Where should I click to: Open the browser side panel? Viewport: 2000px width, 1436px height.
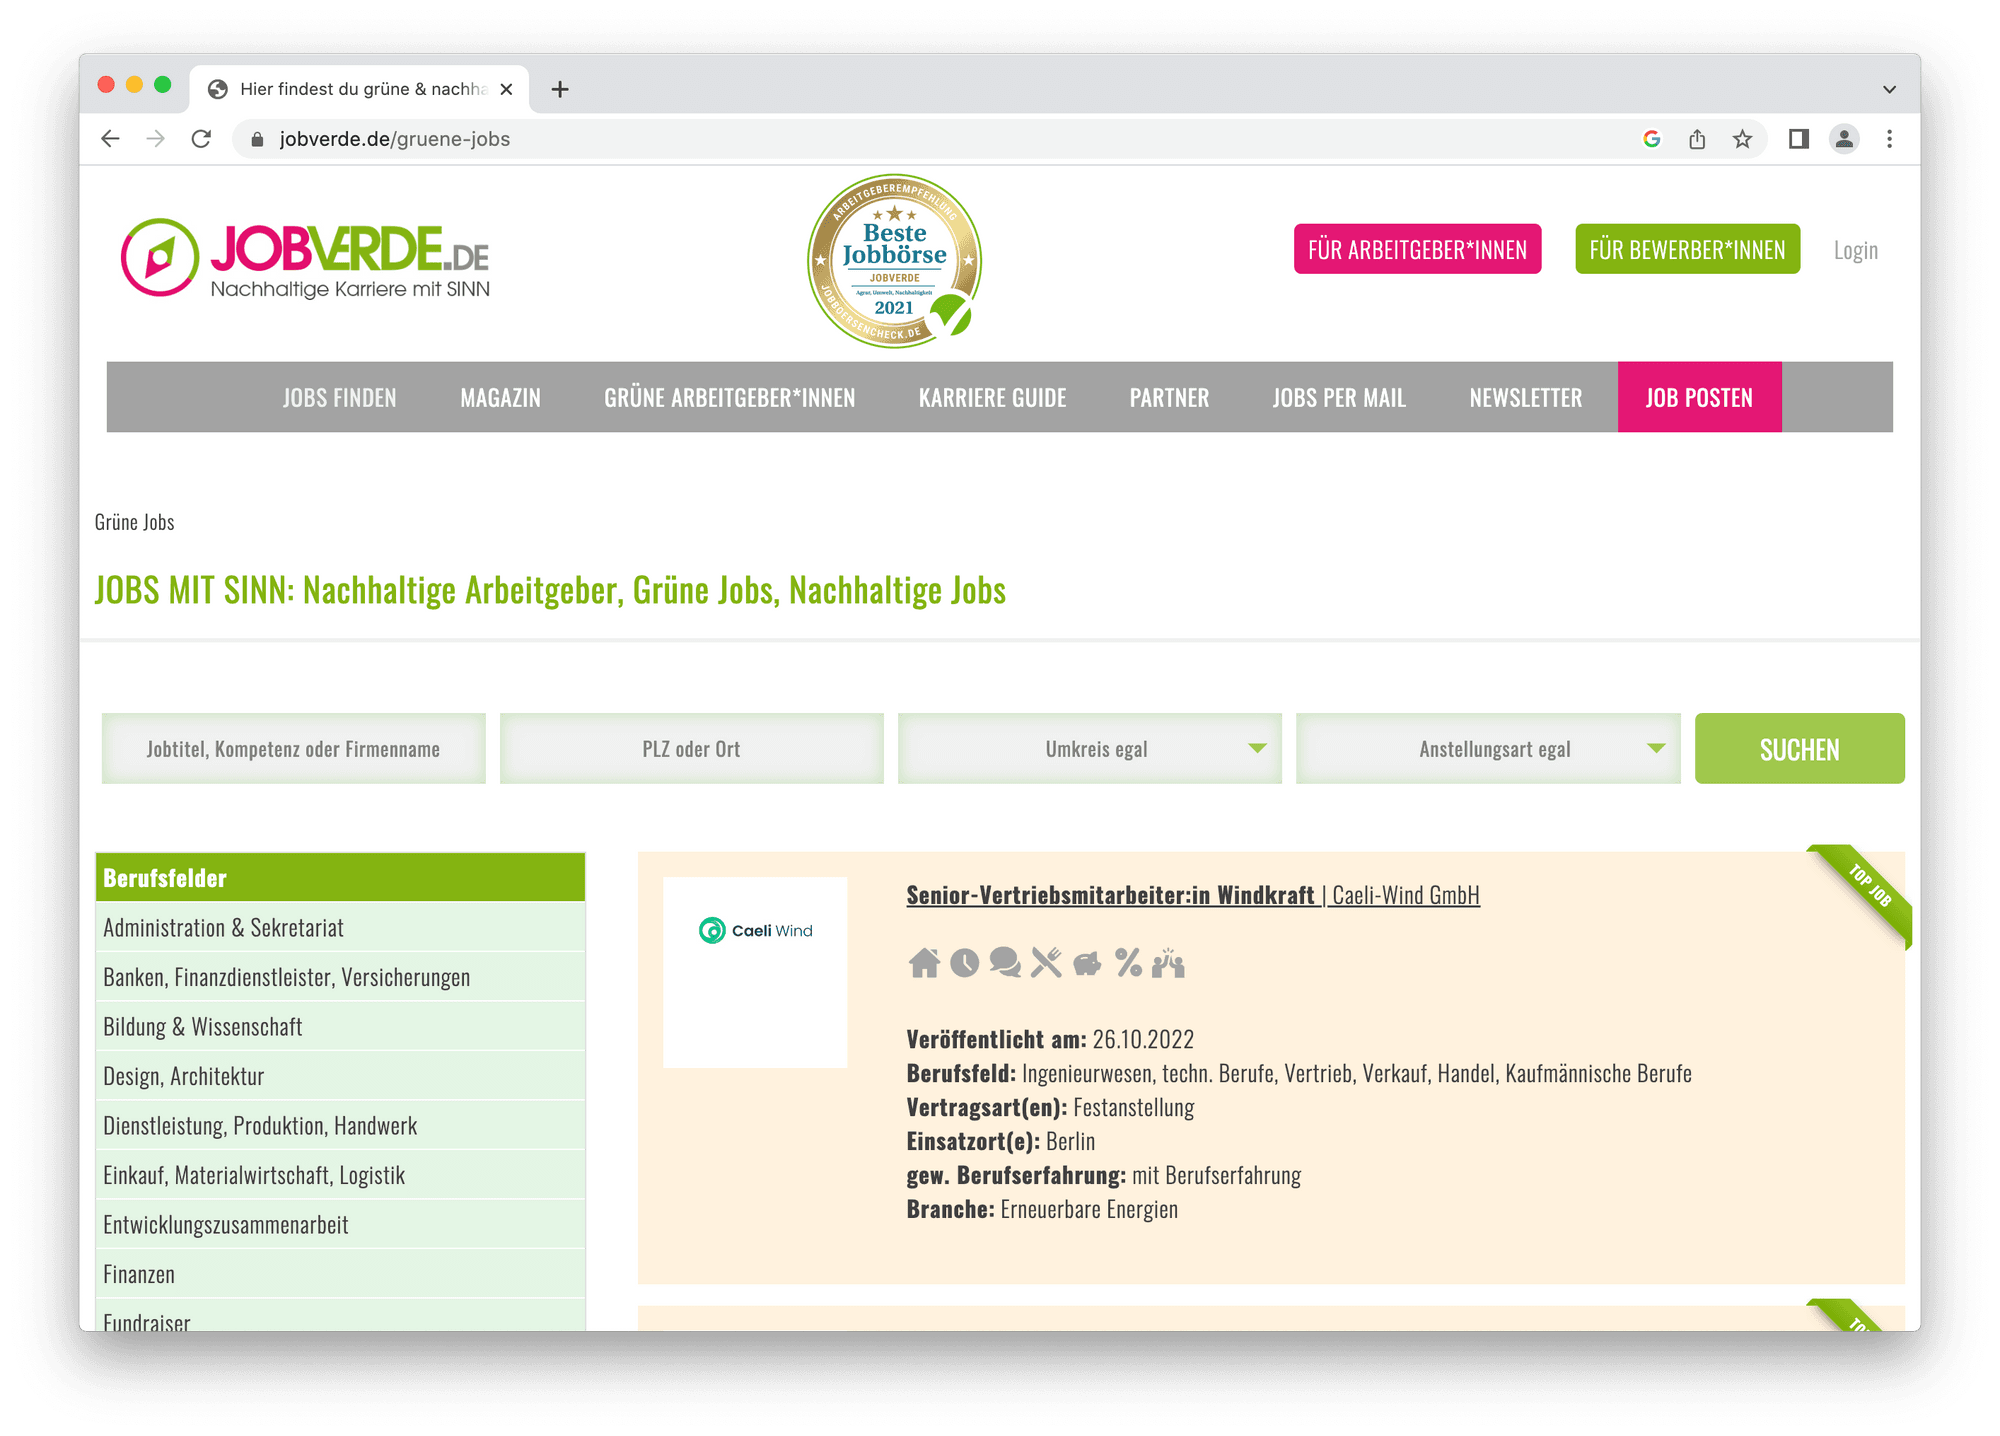click(x=1798, y=139)
